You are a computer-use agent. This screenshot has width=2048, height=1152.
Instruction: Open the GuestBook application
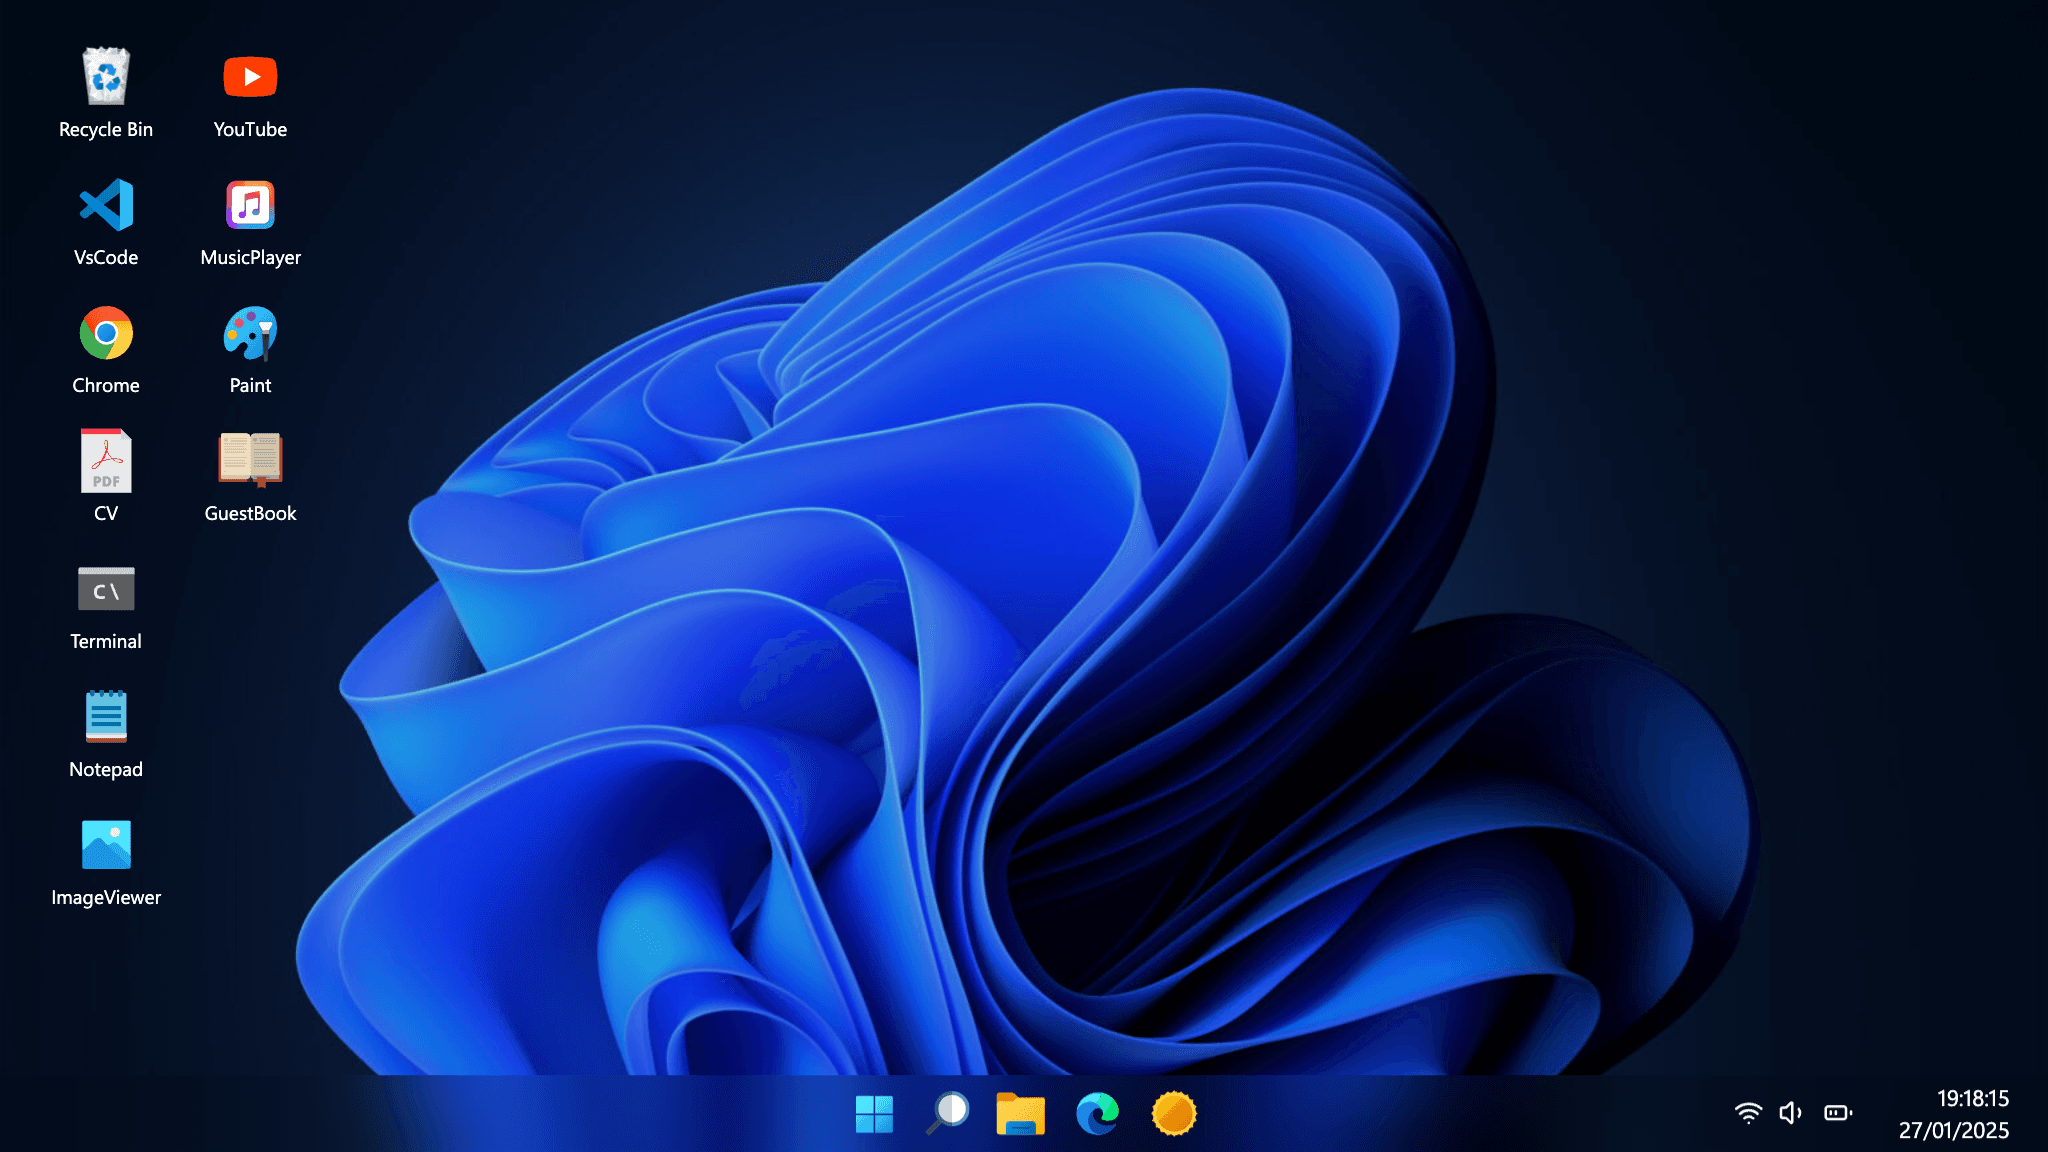(x=250, y=460)
